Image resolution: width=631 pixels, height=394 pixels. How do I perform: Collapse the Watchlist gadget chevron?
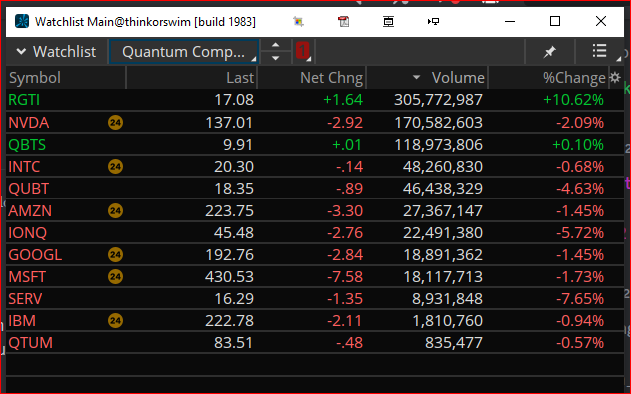tap(21, 52)
